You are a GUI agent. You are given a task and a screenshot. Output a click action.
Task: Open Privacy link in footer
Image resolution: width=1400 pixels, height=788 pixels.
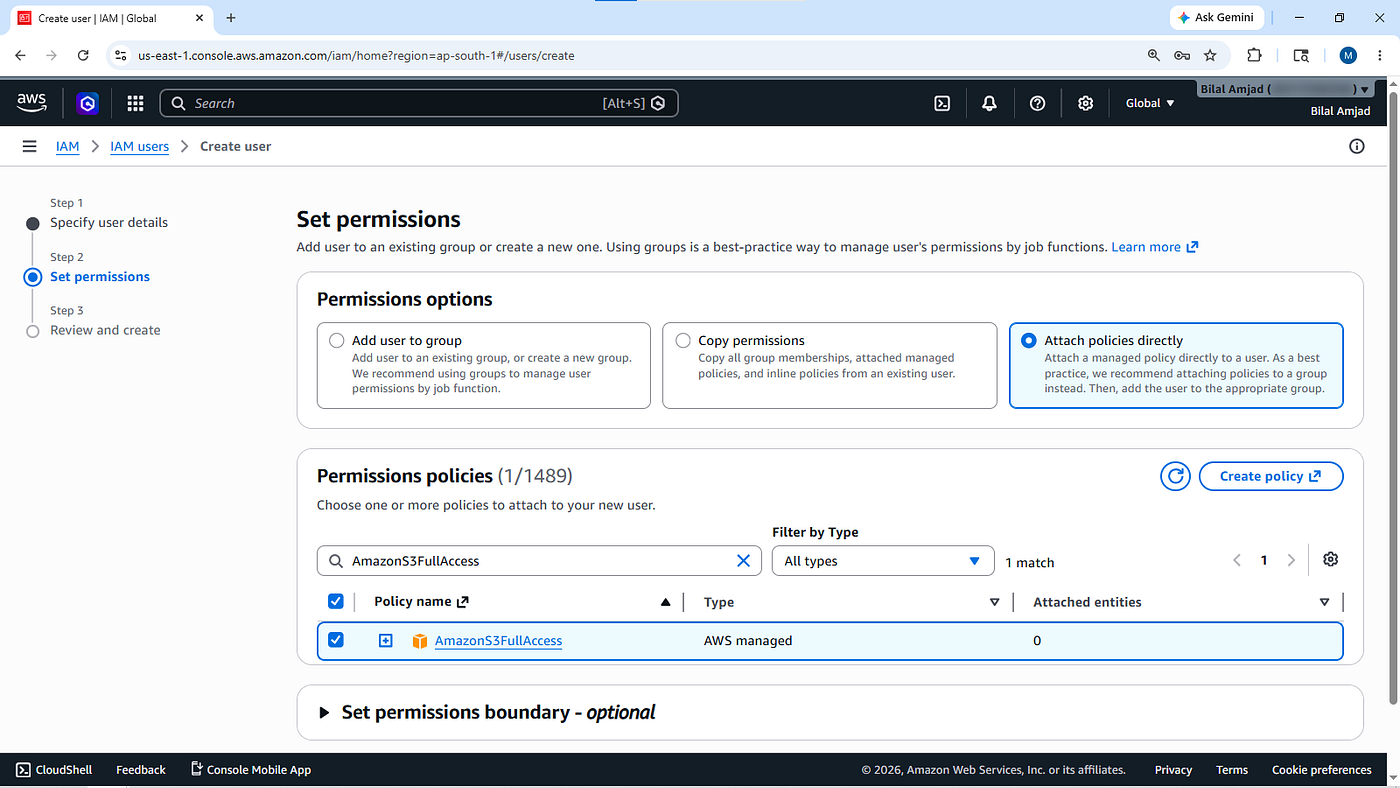click(1173, 770)
